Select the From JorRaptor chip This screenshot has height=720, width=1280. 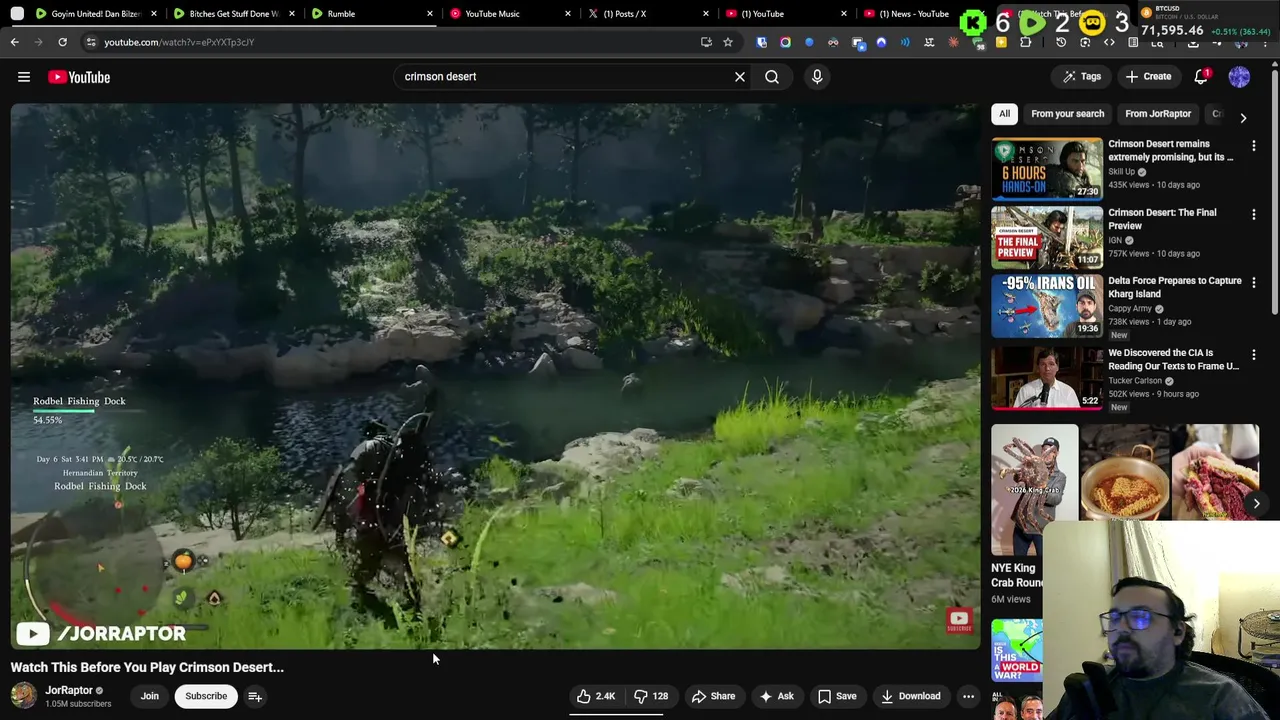point(1158,114)
